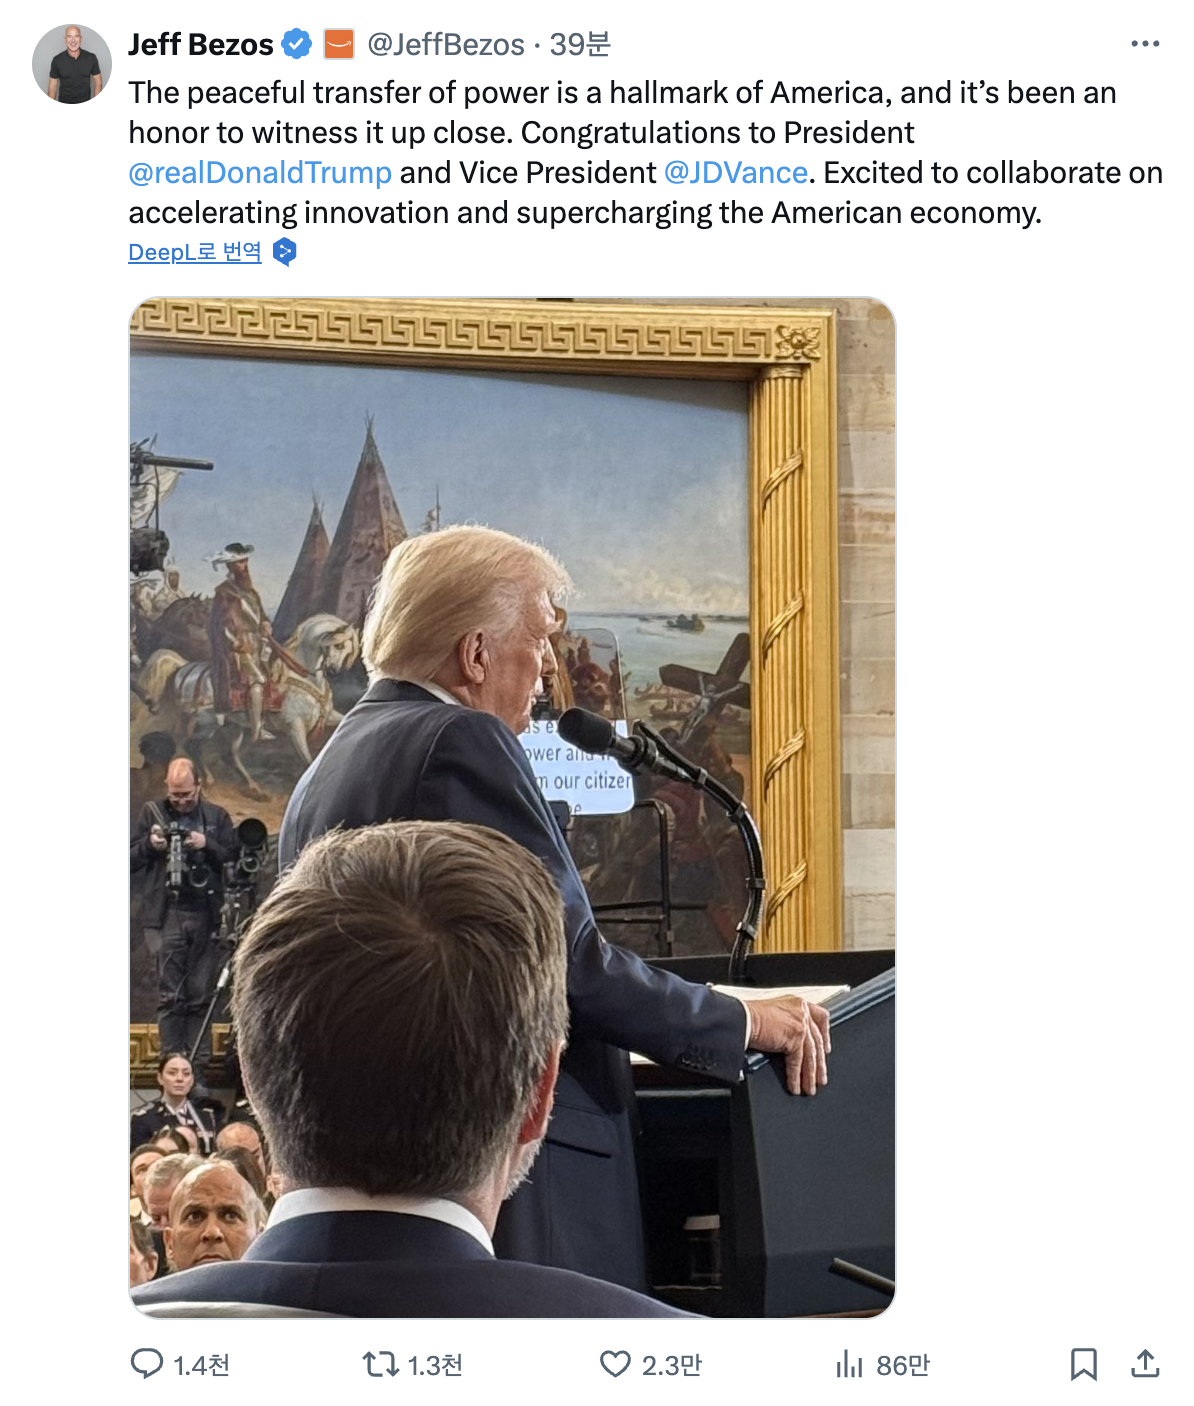Click the 1.4천 reply count

tap(202, 1365)
